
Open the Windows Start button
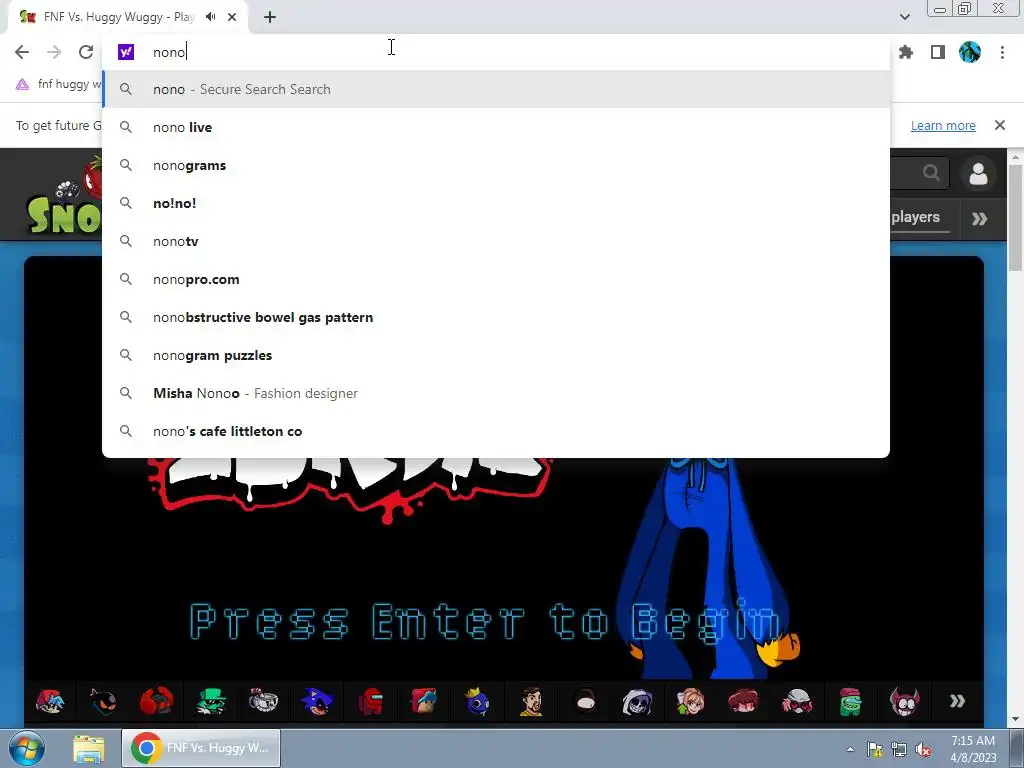[x=26, y=748]
